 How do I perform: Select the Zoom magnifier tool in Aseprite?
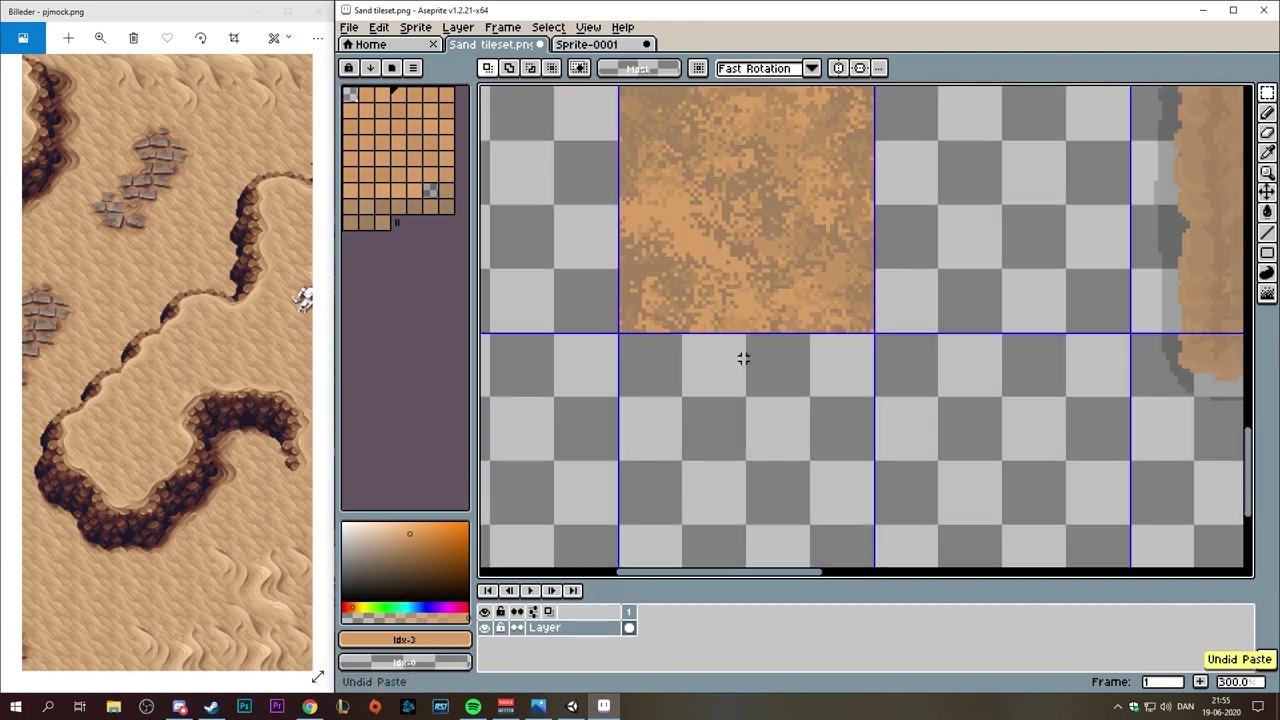click(1267, 173)
